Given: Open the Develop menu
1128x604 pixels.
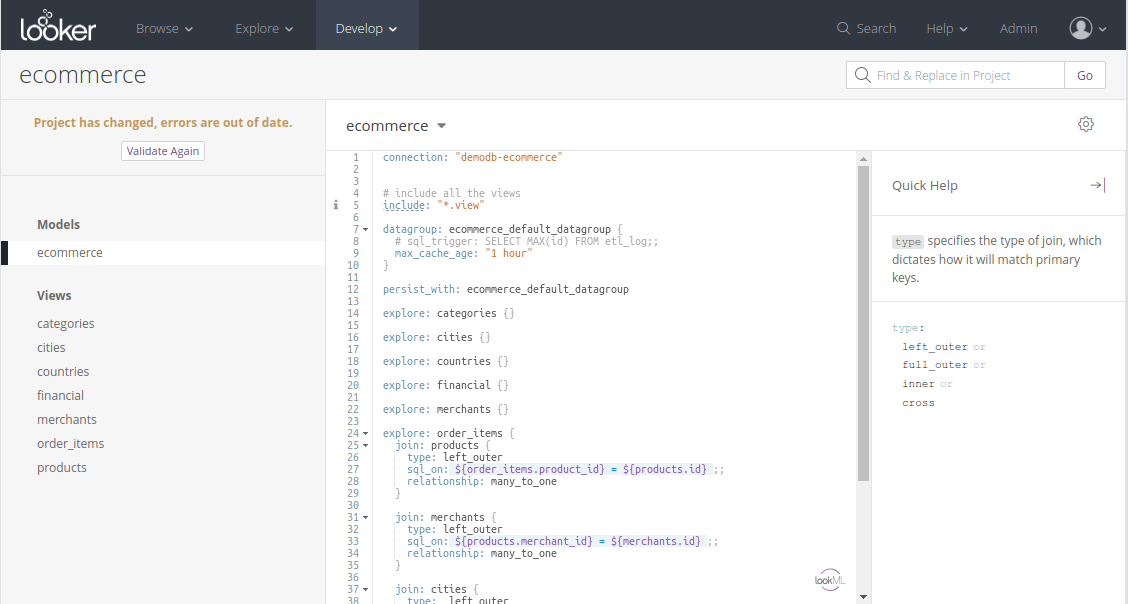Looking at the screenshot, I should 366,28.
